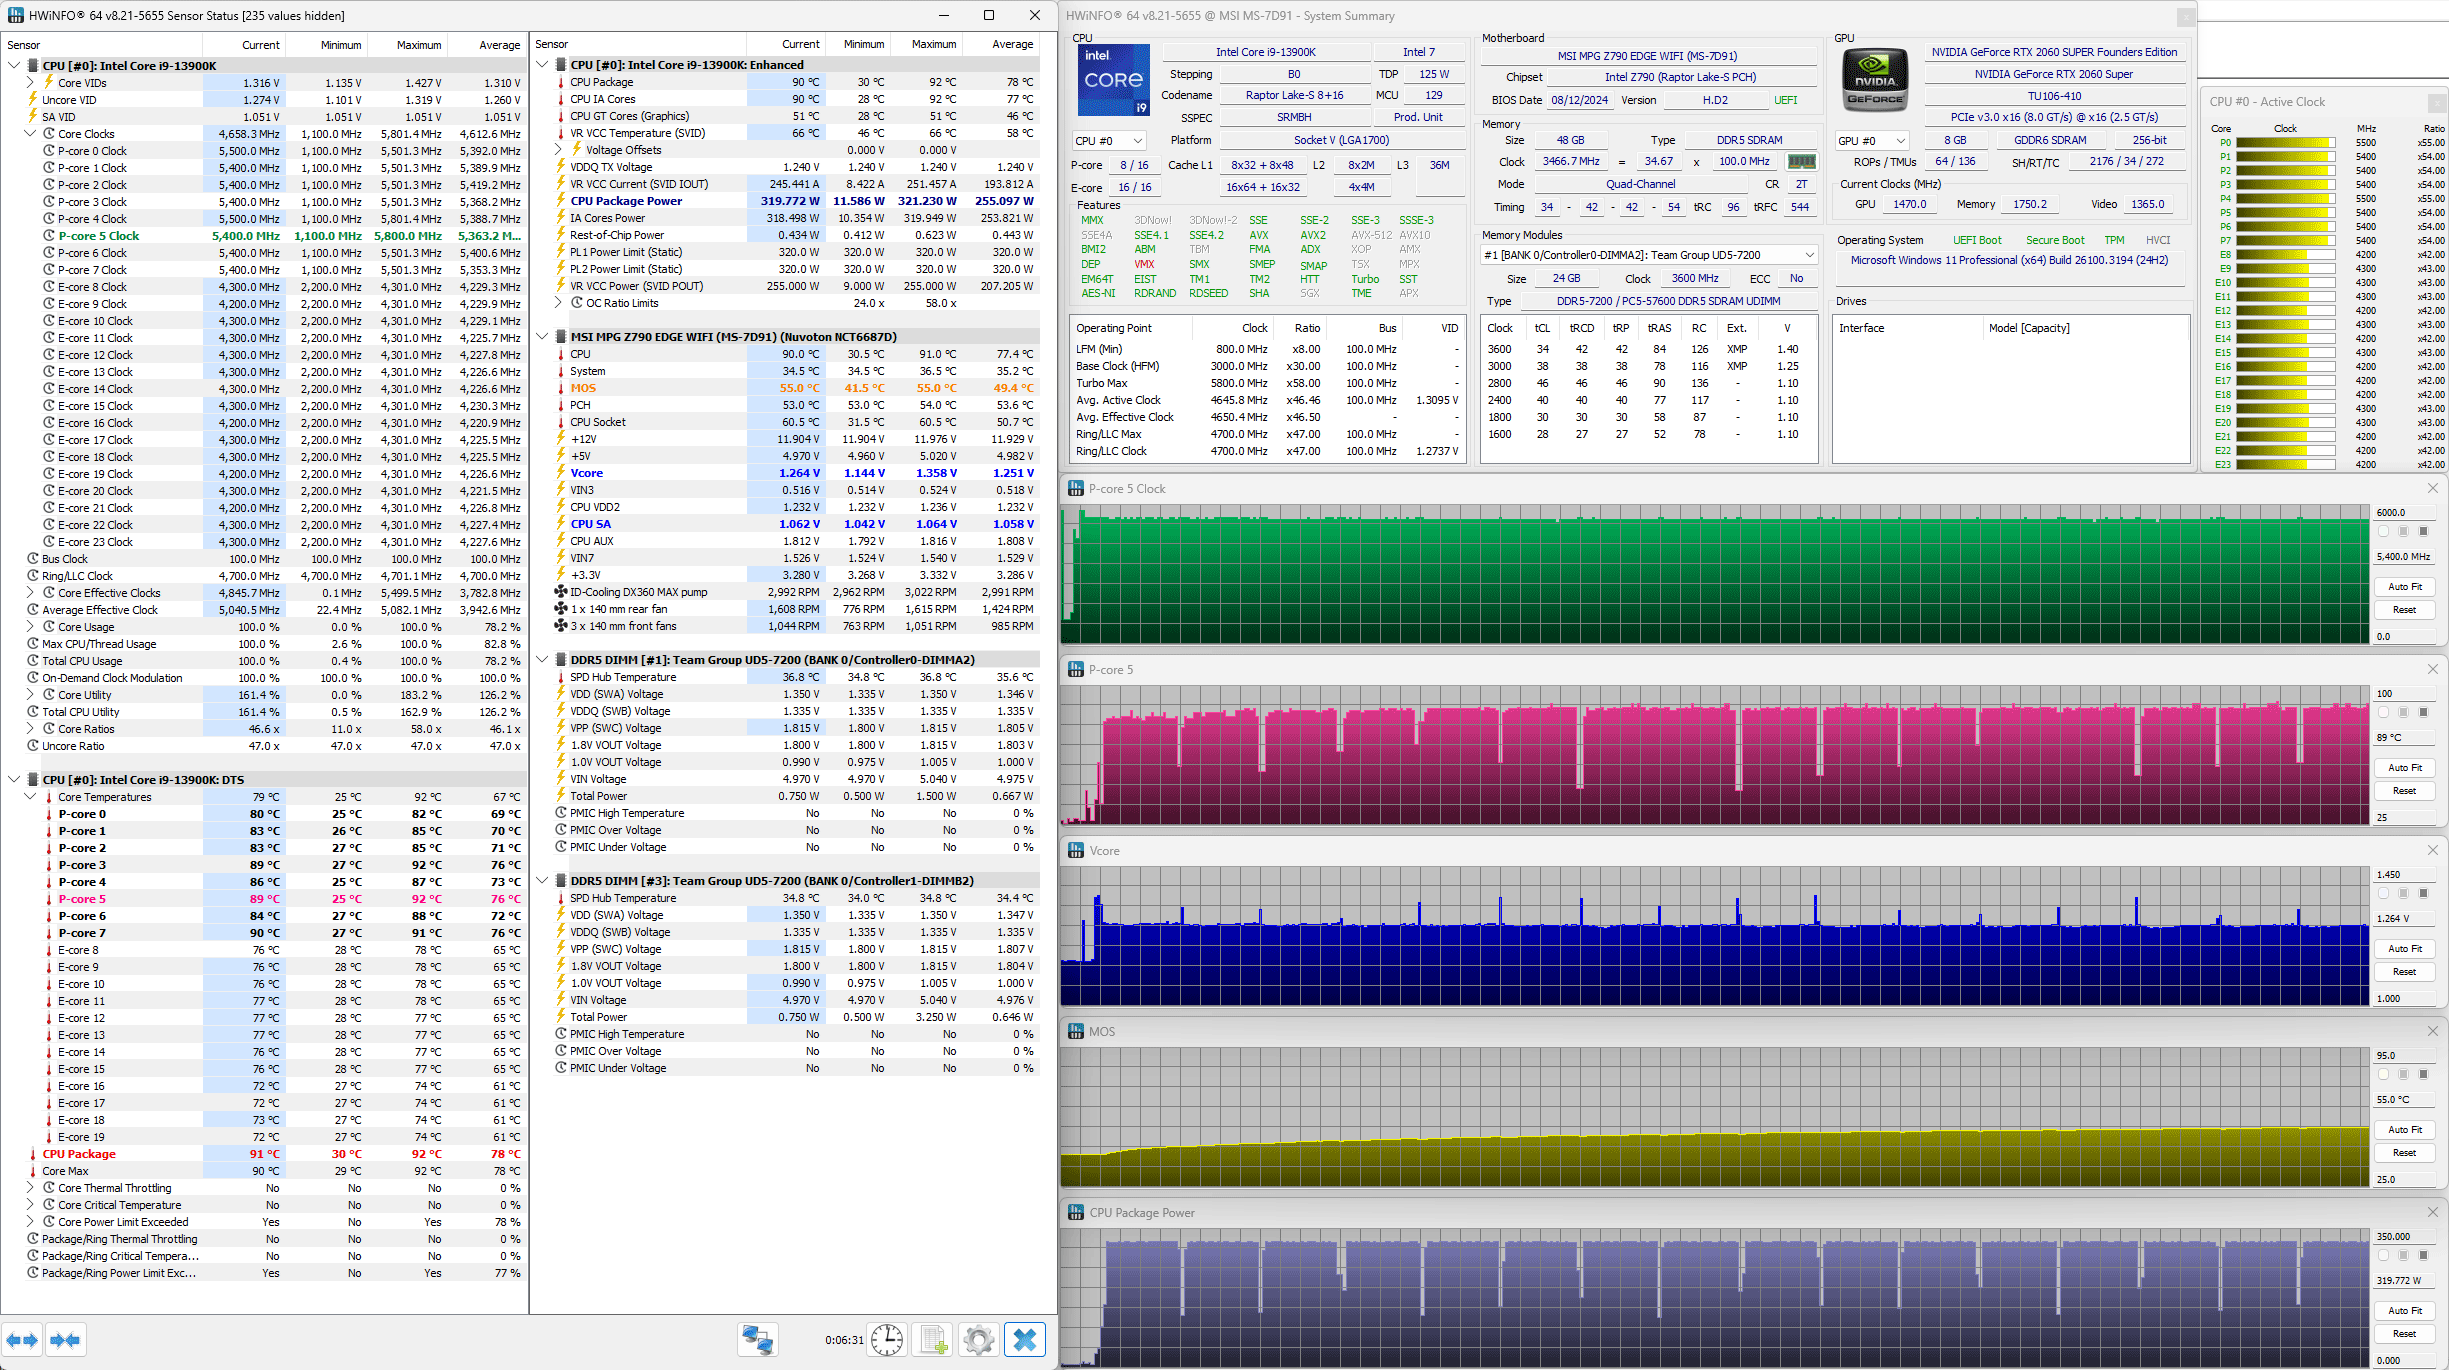
Task: Open the memory module selection dropdown
Action: (1649, 255)
